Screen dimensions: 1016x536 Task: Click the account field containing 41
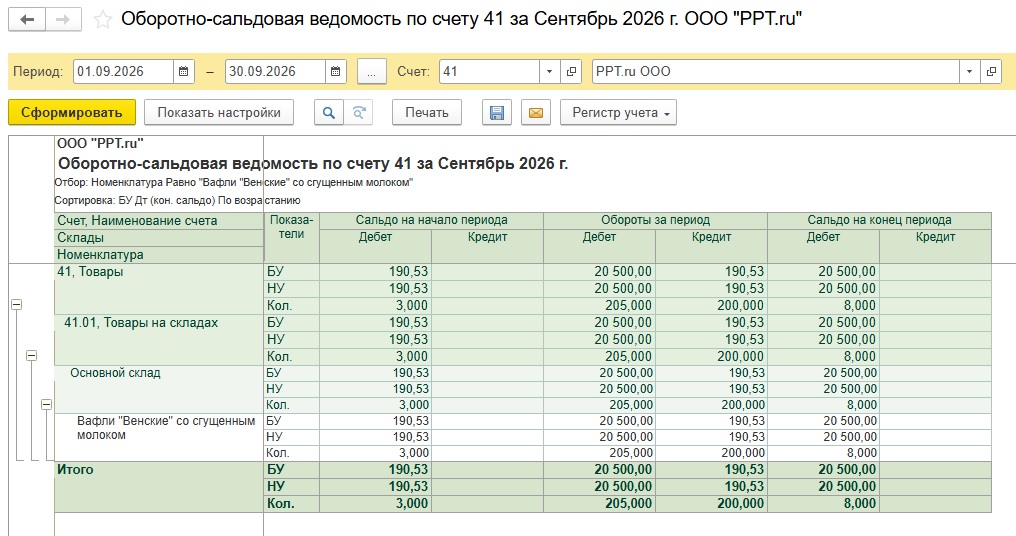489,71
